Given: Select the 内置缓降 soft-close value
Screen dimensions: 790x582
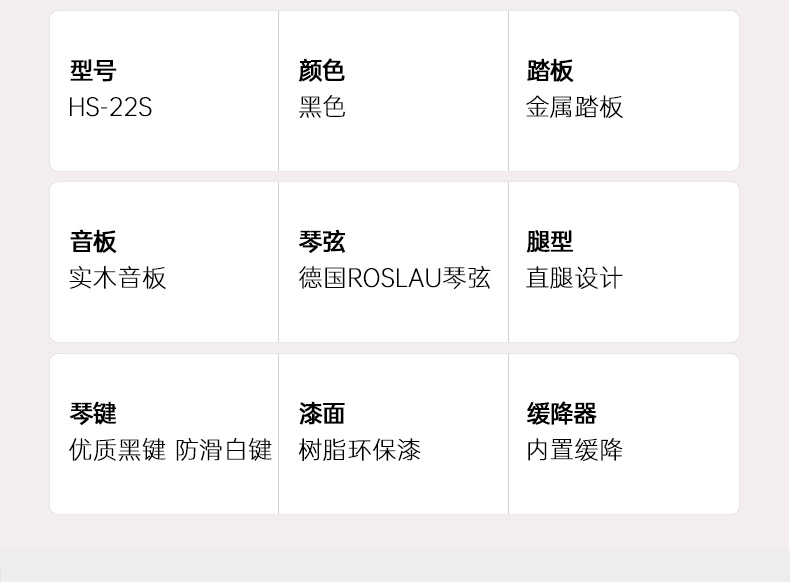Looking at the screenshot, I should 574,450.
